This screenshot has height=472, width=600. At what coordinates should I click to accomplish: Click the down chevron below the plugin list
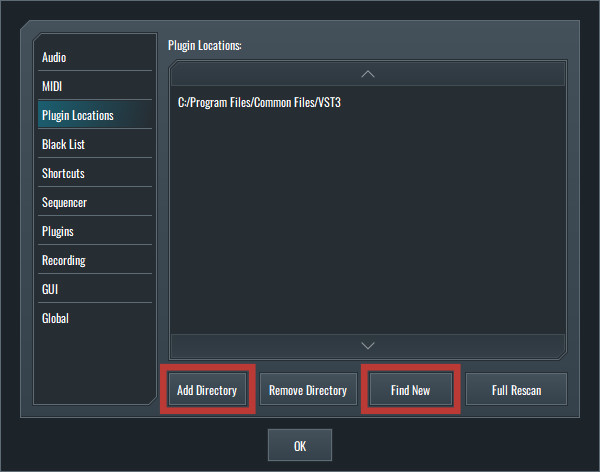pos(368,346)
